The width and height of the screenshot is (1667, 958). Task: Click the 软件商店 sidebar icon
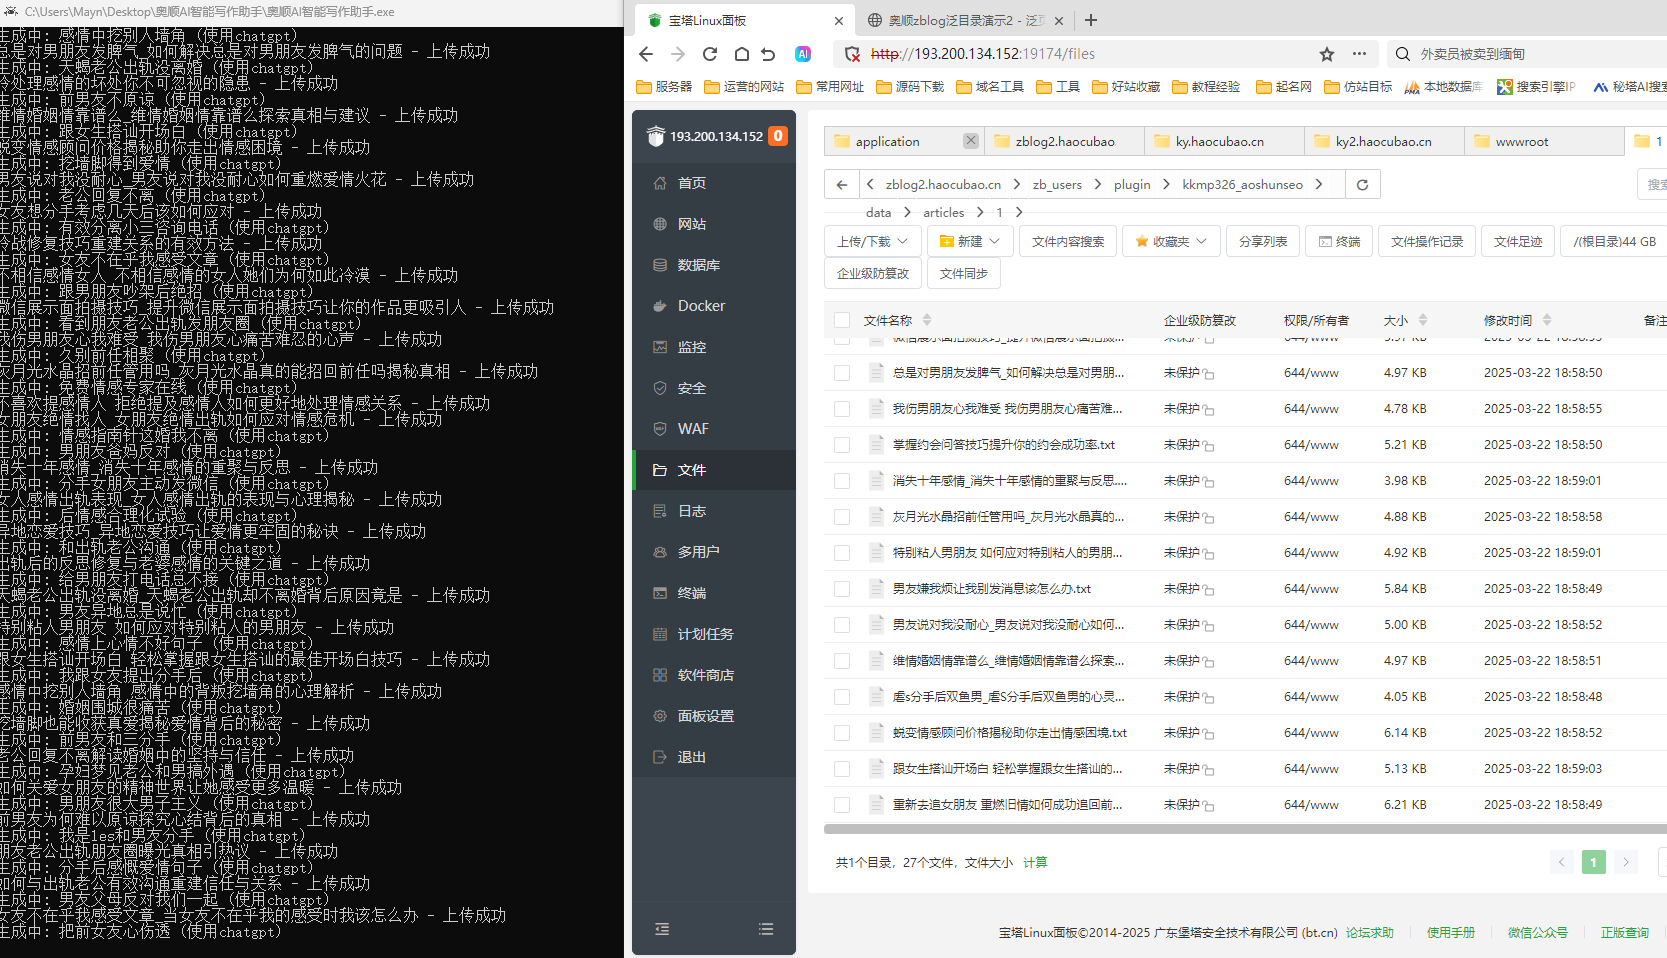pyautogui.click(x=660, y=675)
